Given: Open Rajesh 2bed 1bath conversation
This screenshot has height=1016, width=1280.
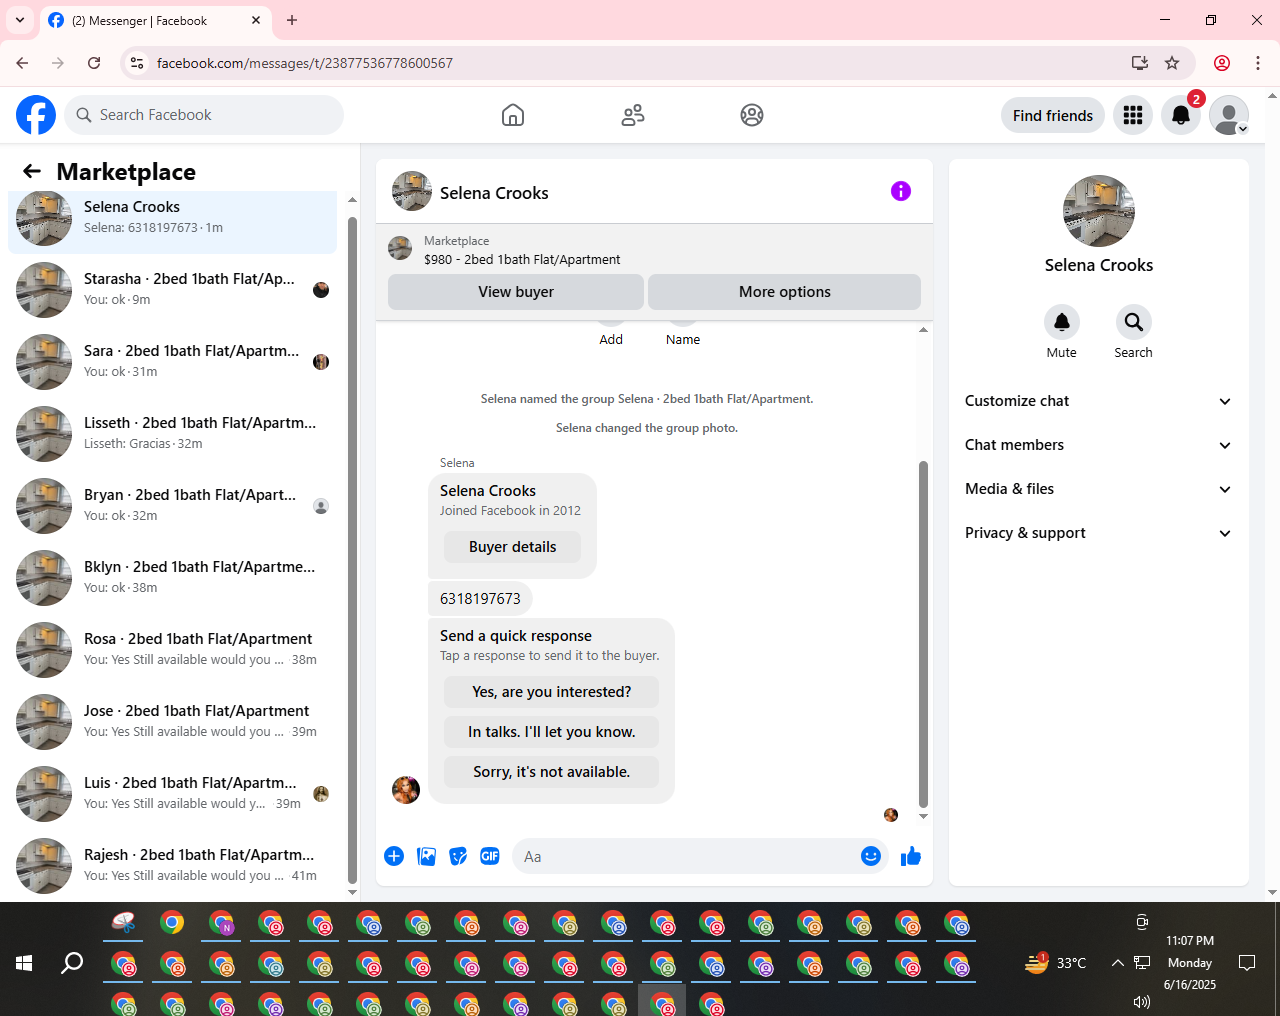Looking at the screenshot, I should point(172,866).
